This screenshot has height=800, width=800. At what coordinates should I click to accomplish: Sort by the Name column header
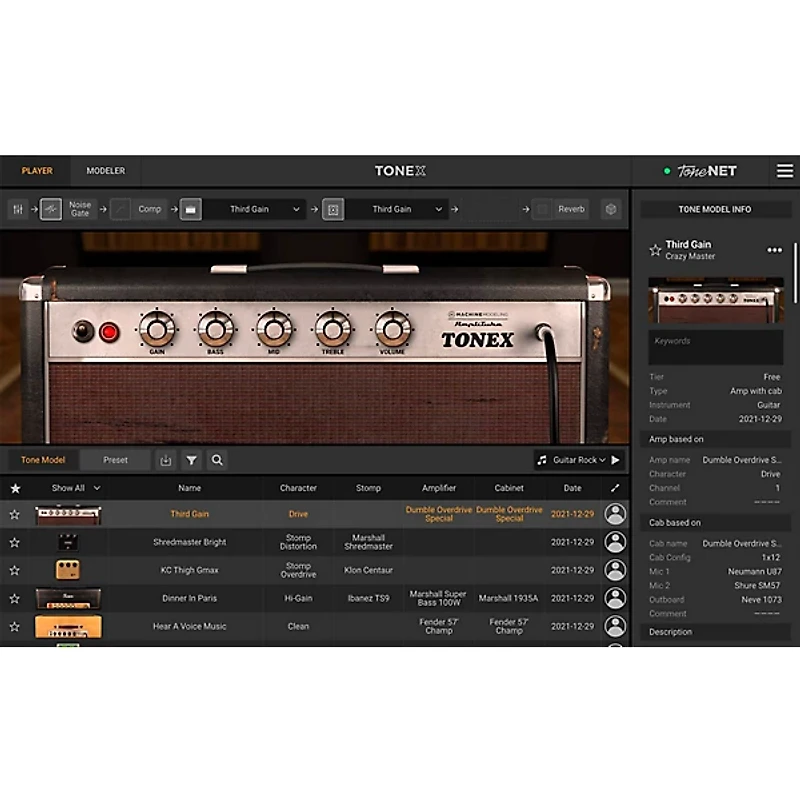click(x=189, y=488)
